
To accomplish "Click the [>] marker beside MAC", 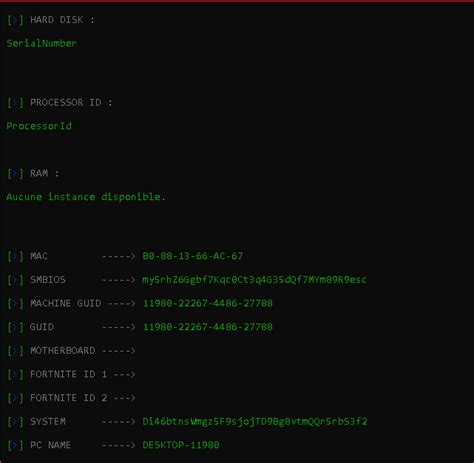I will click(15, 256).
